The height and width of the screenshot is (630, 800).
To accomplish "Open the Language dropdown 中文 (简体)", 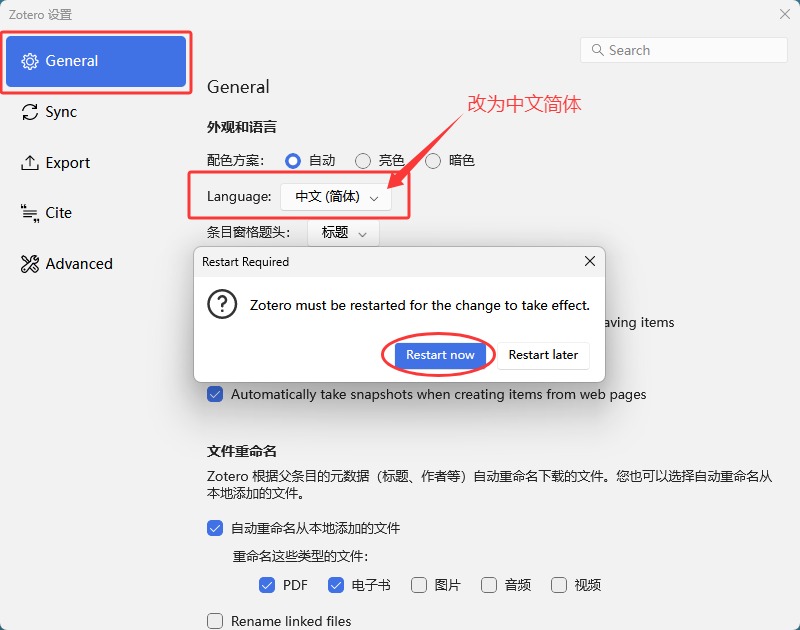I will [336, 197].
